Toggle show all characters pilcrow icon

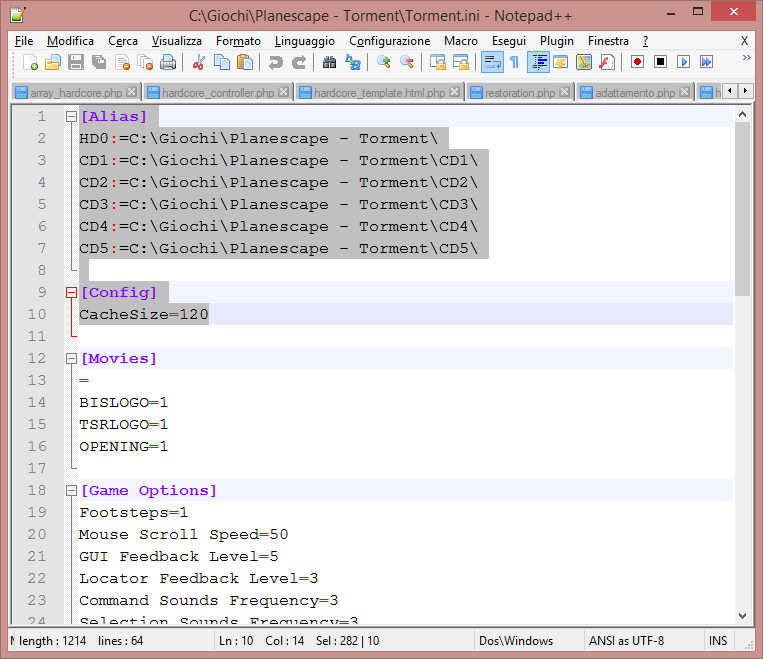514,62
